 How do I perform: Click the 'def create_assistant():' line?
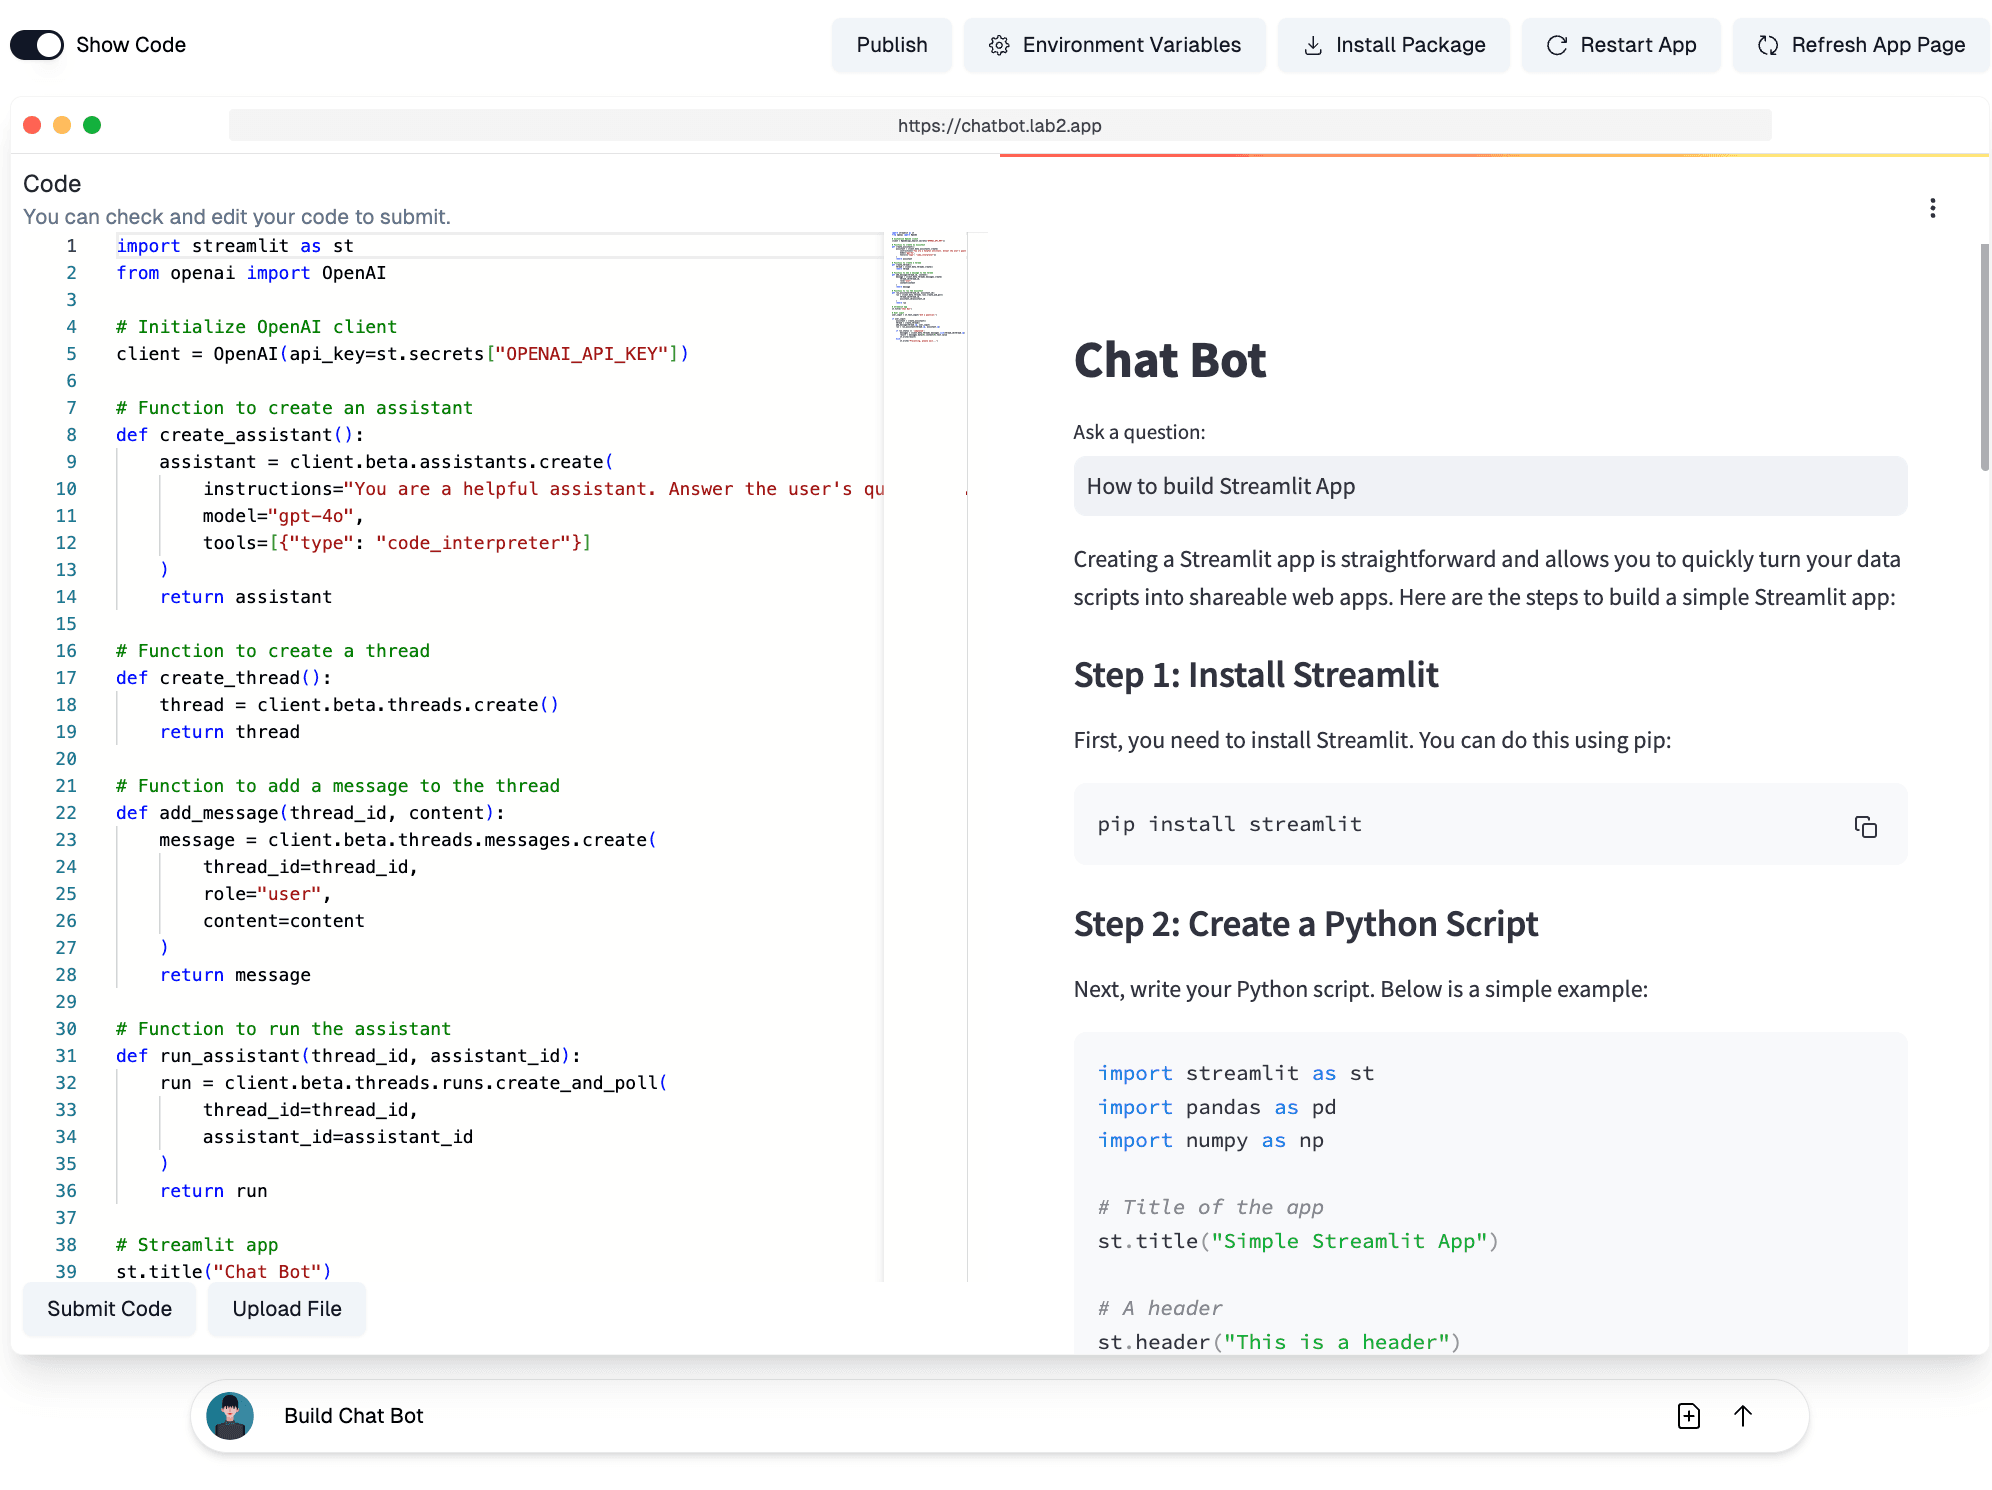click(x=240, y=435)
